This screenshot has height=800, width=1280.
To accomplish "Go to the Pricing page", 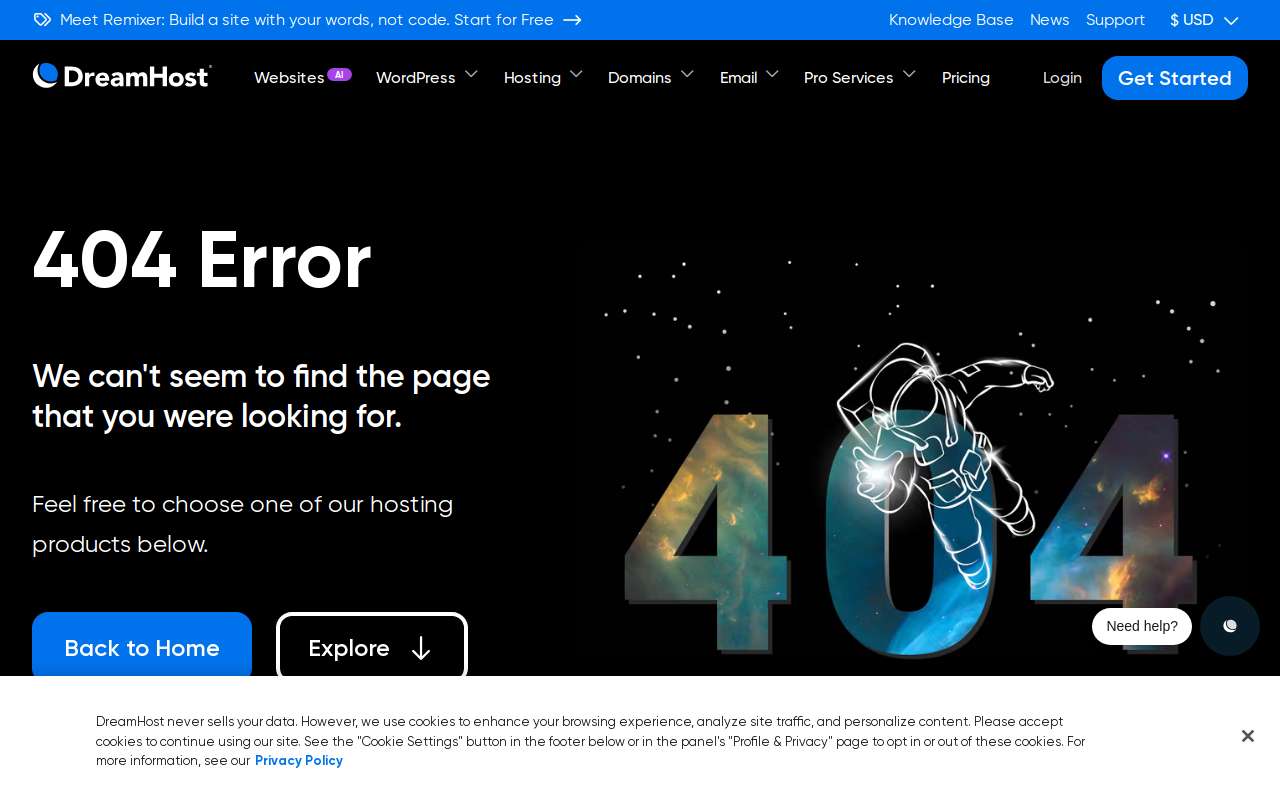I will (x=966, y=78).
